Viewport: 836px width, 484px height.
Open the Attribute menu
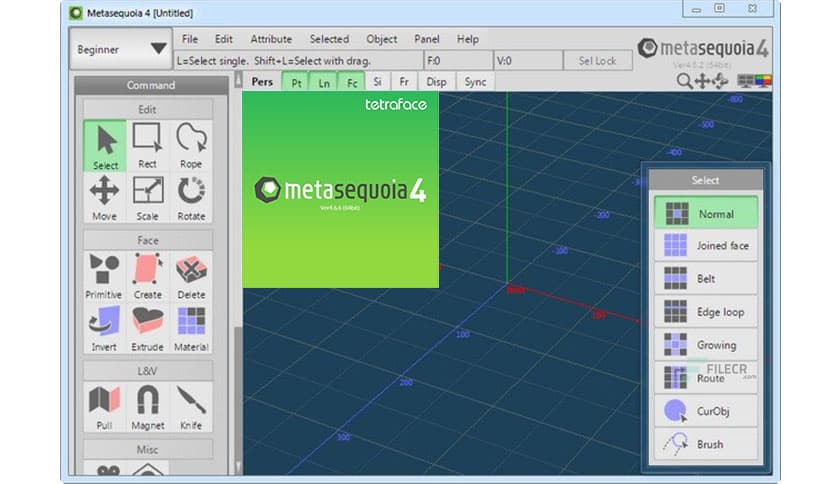click(x=271, y=39)
